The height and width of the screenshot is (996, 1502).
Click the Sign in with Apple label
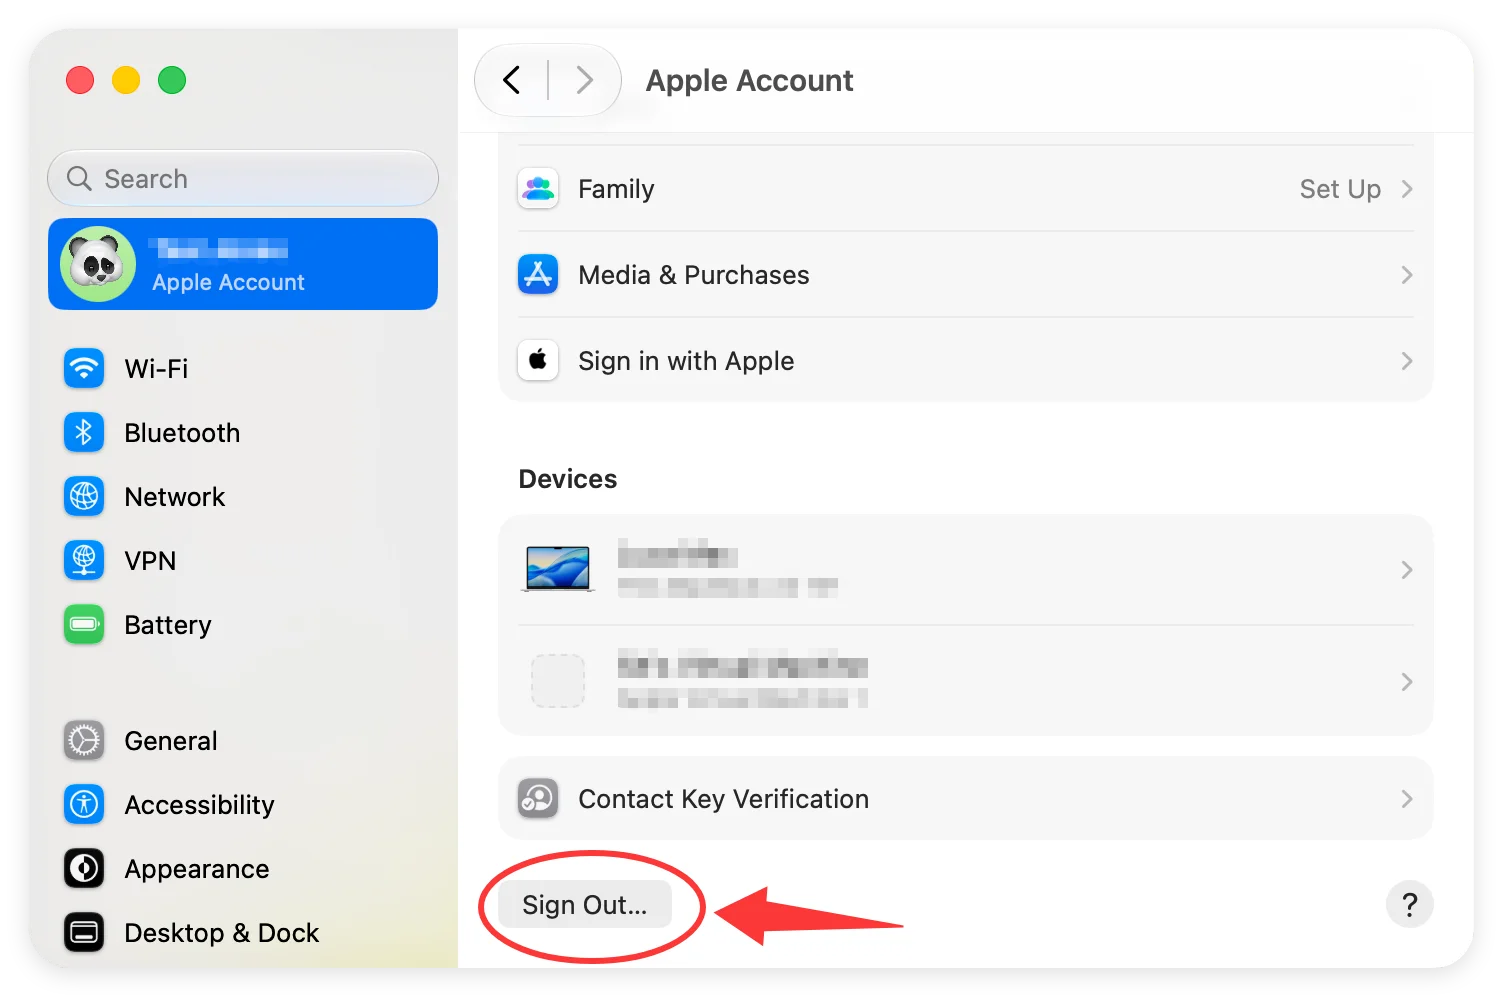(686, 361)
